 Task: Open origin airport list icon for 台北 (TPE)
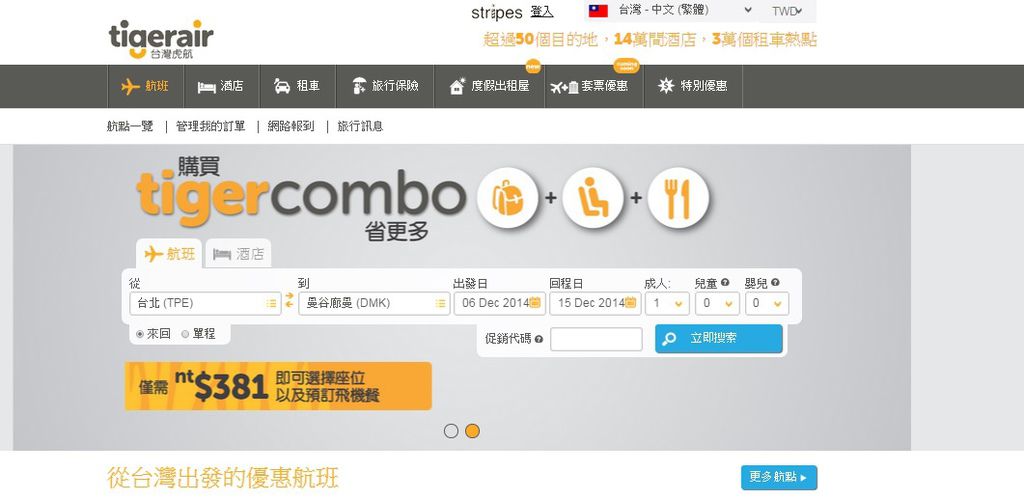pos(271,304)
